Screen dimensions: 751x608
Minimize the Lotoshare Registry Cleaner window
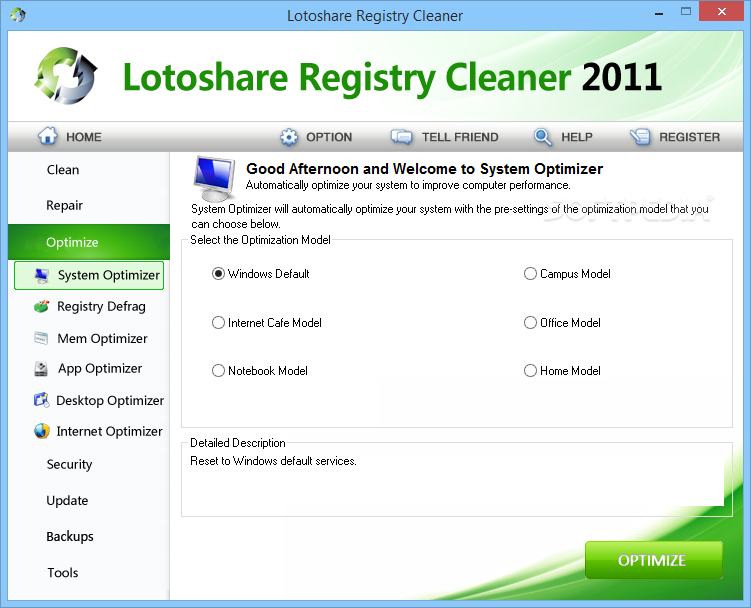coord(659,12)
